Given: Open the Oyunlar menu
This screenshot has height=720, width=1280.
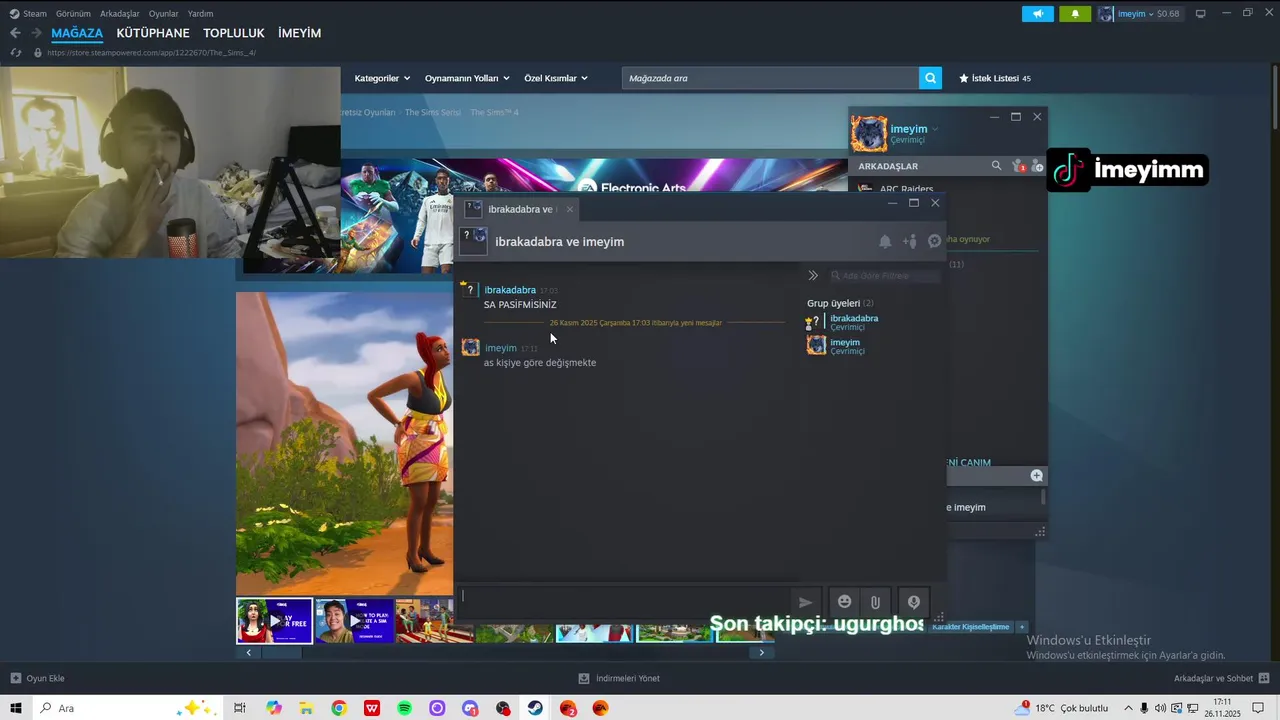Looking at the screenshot, I should tap(164, 14).
